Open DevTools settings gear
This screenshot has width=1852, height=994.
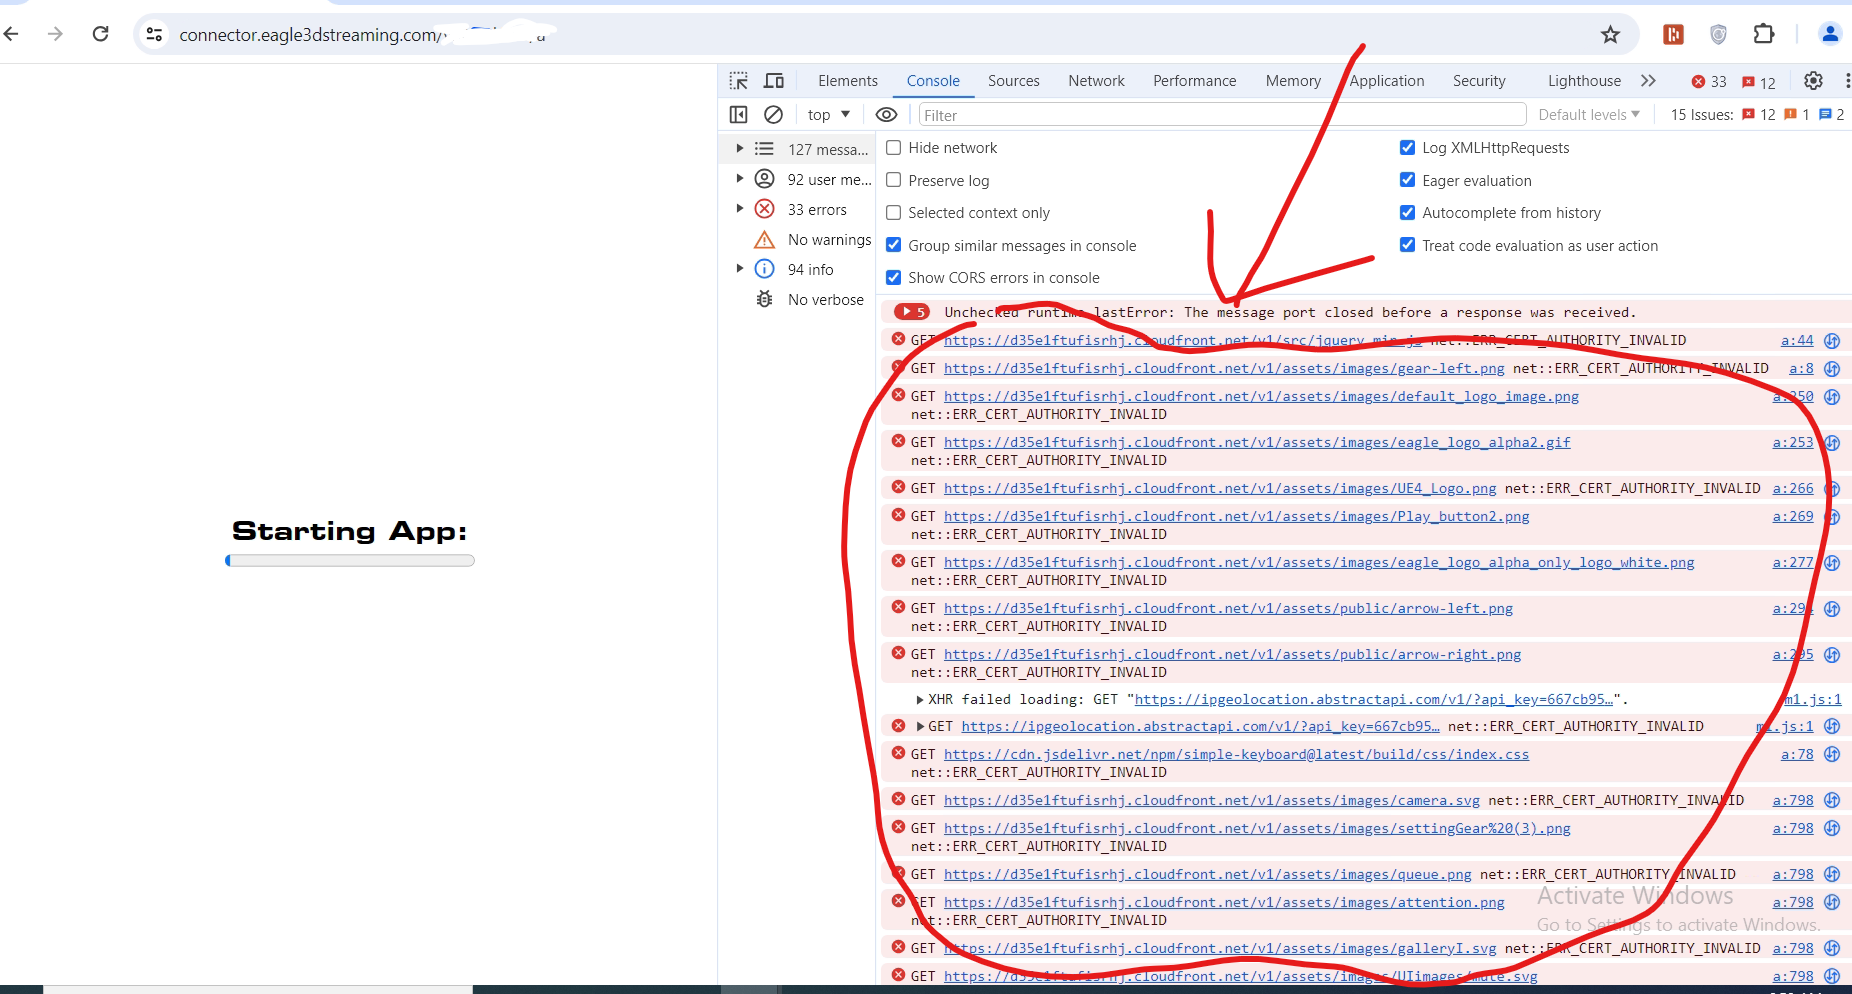tap(1813, 81)
